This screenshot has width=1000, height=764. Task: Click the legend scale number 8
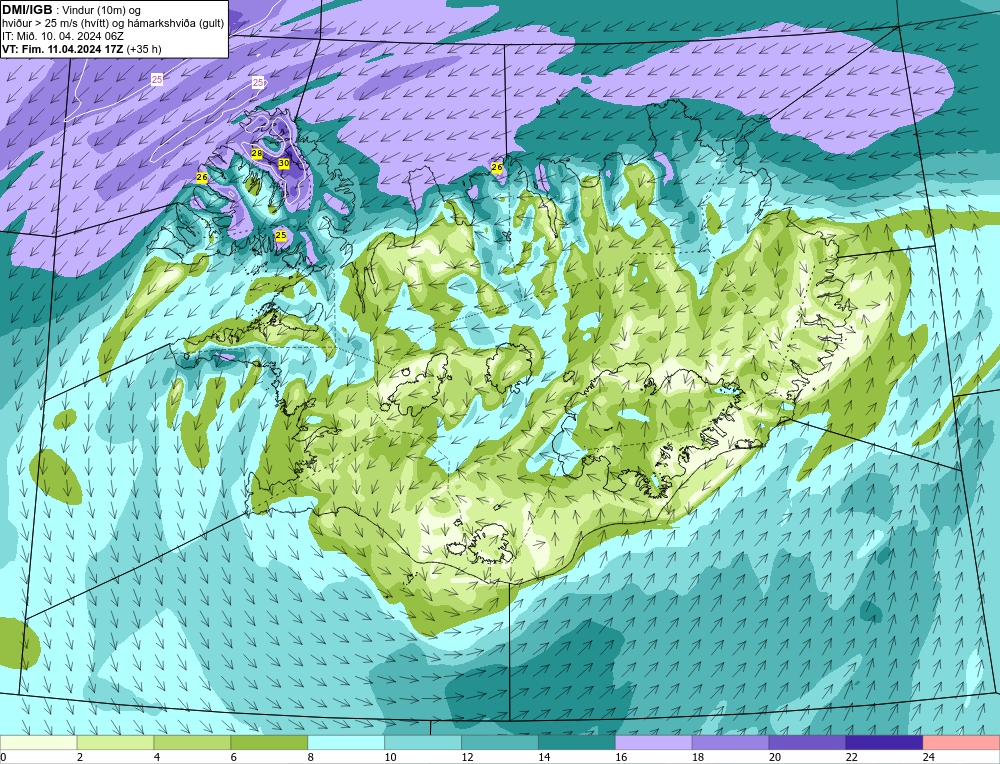tap(311, 757)
